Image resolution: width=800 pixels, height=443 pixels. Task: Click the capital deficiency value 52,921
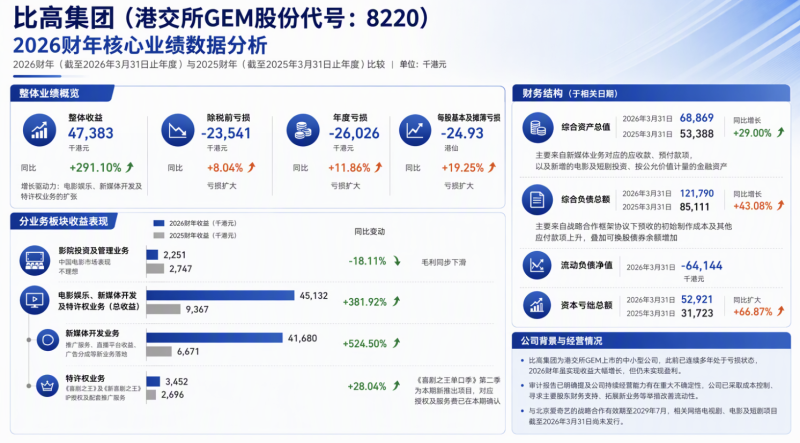(697, 300)
